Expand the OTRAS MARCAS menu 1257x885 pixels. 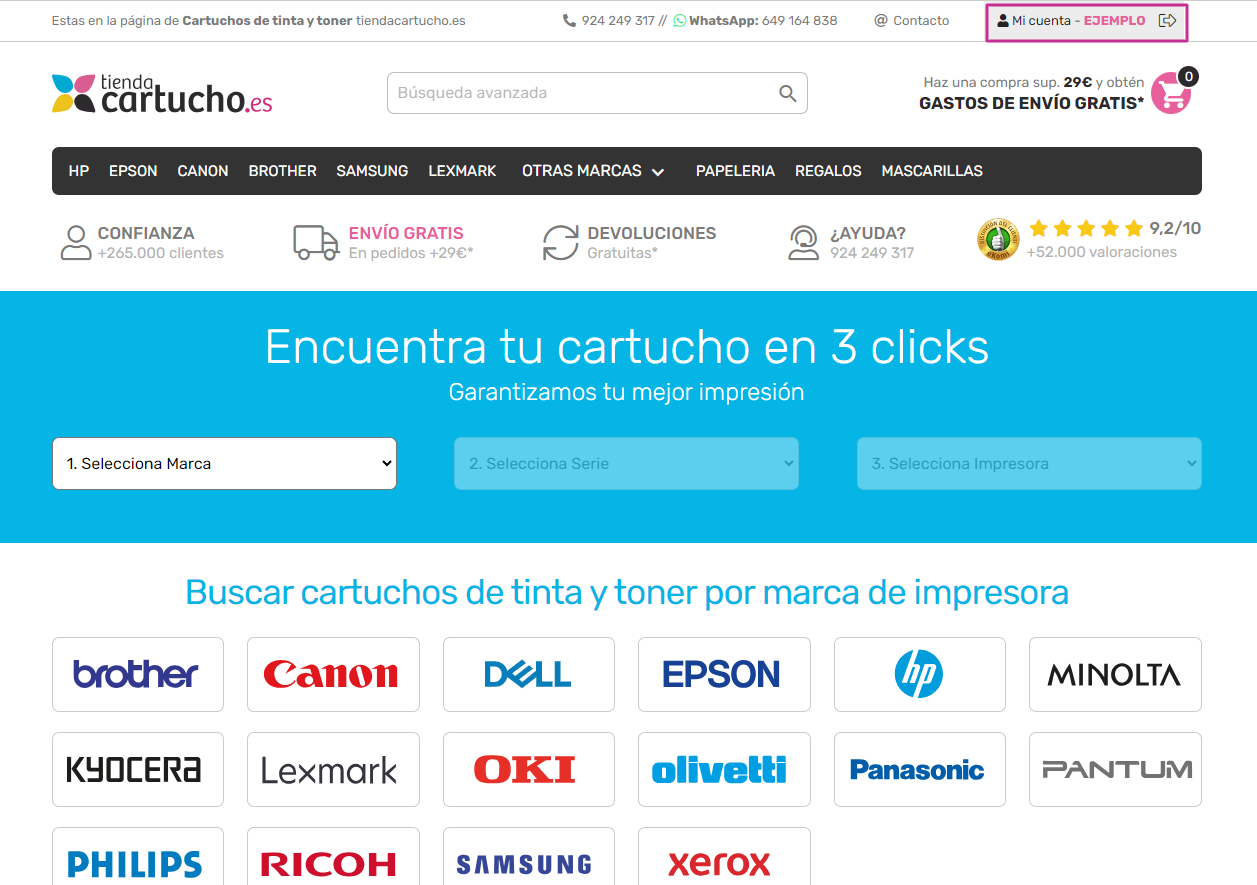[593, 171]
